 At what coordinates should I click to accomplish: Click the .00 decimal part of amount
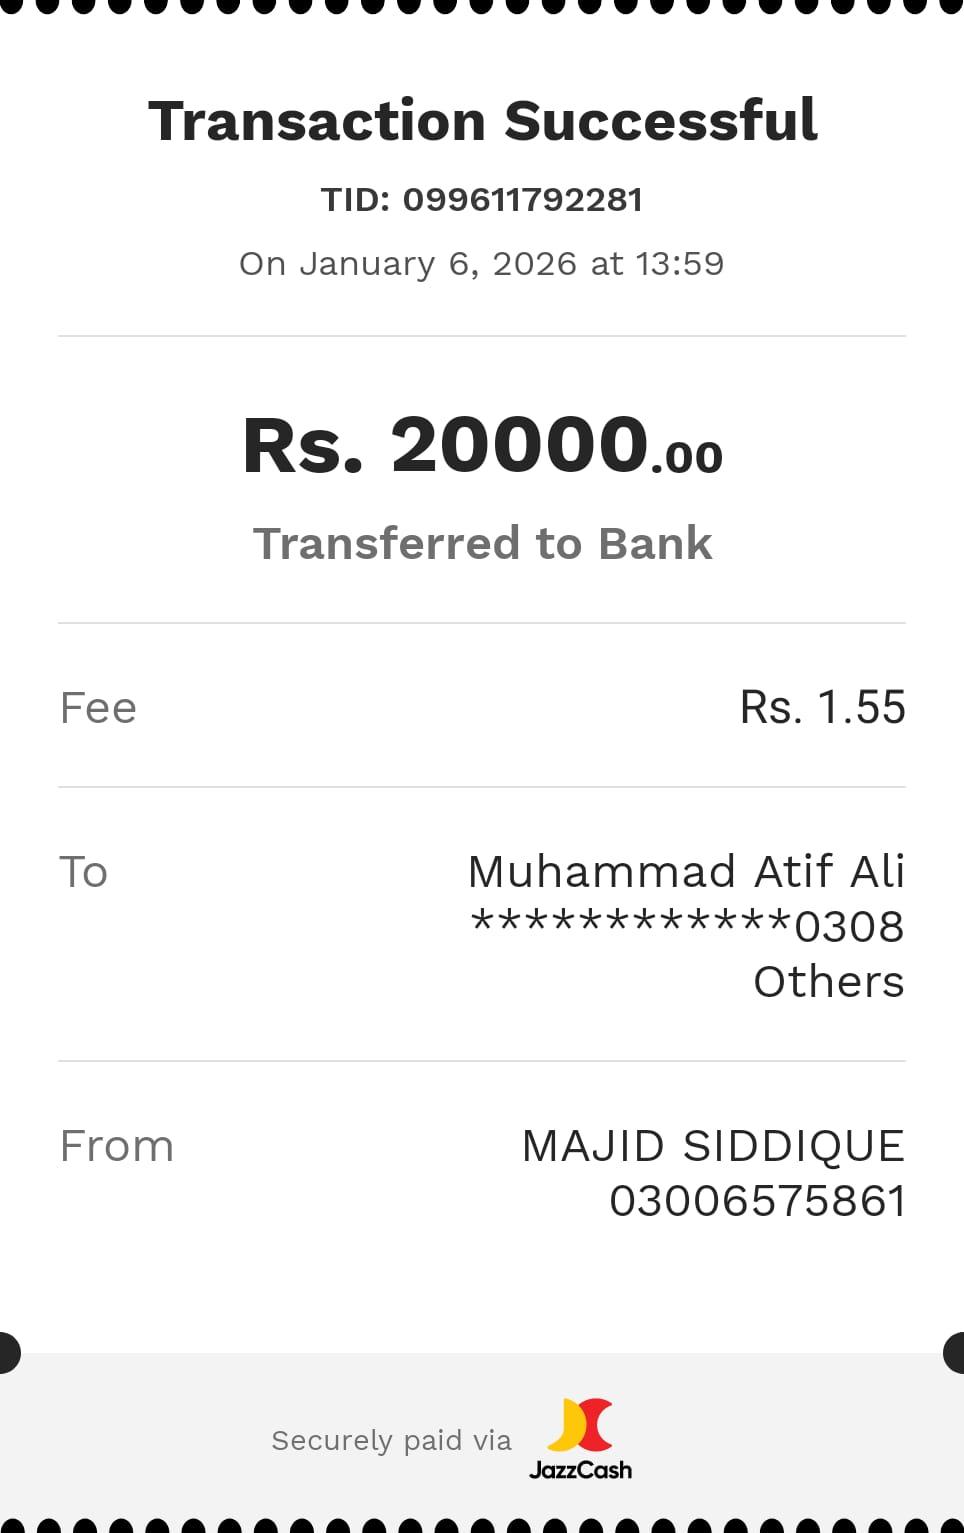687,458
